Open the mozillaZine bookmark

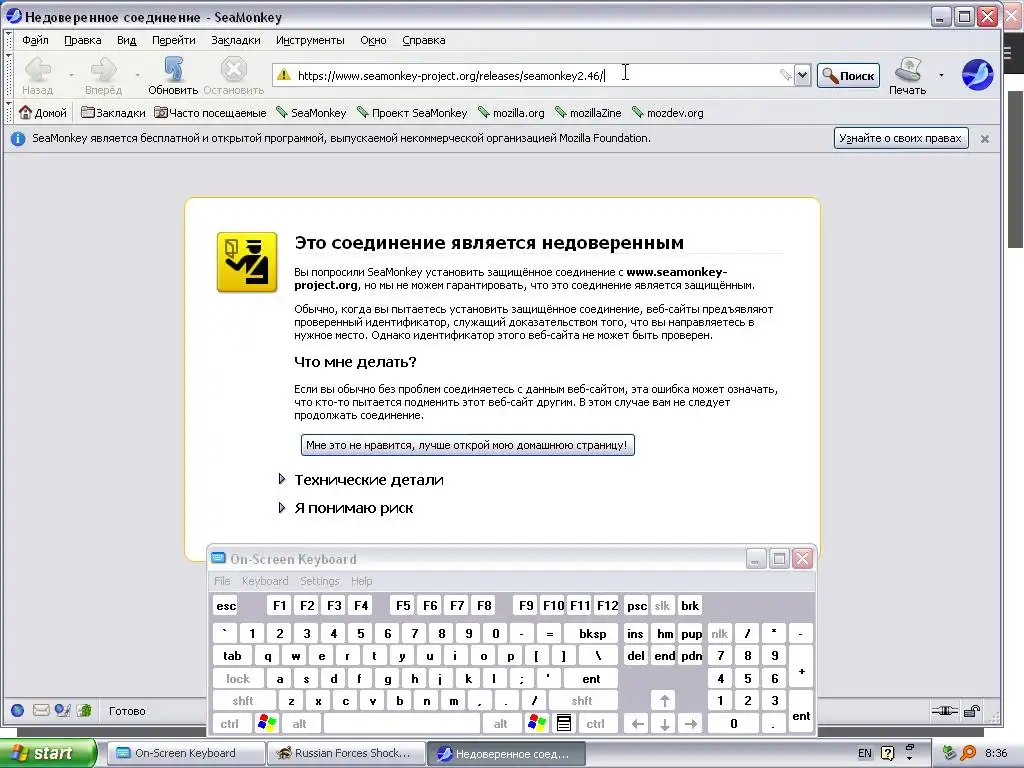(x=588, y=113)
